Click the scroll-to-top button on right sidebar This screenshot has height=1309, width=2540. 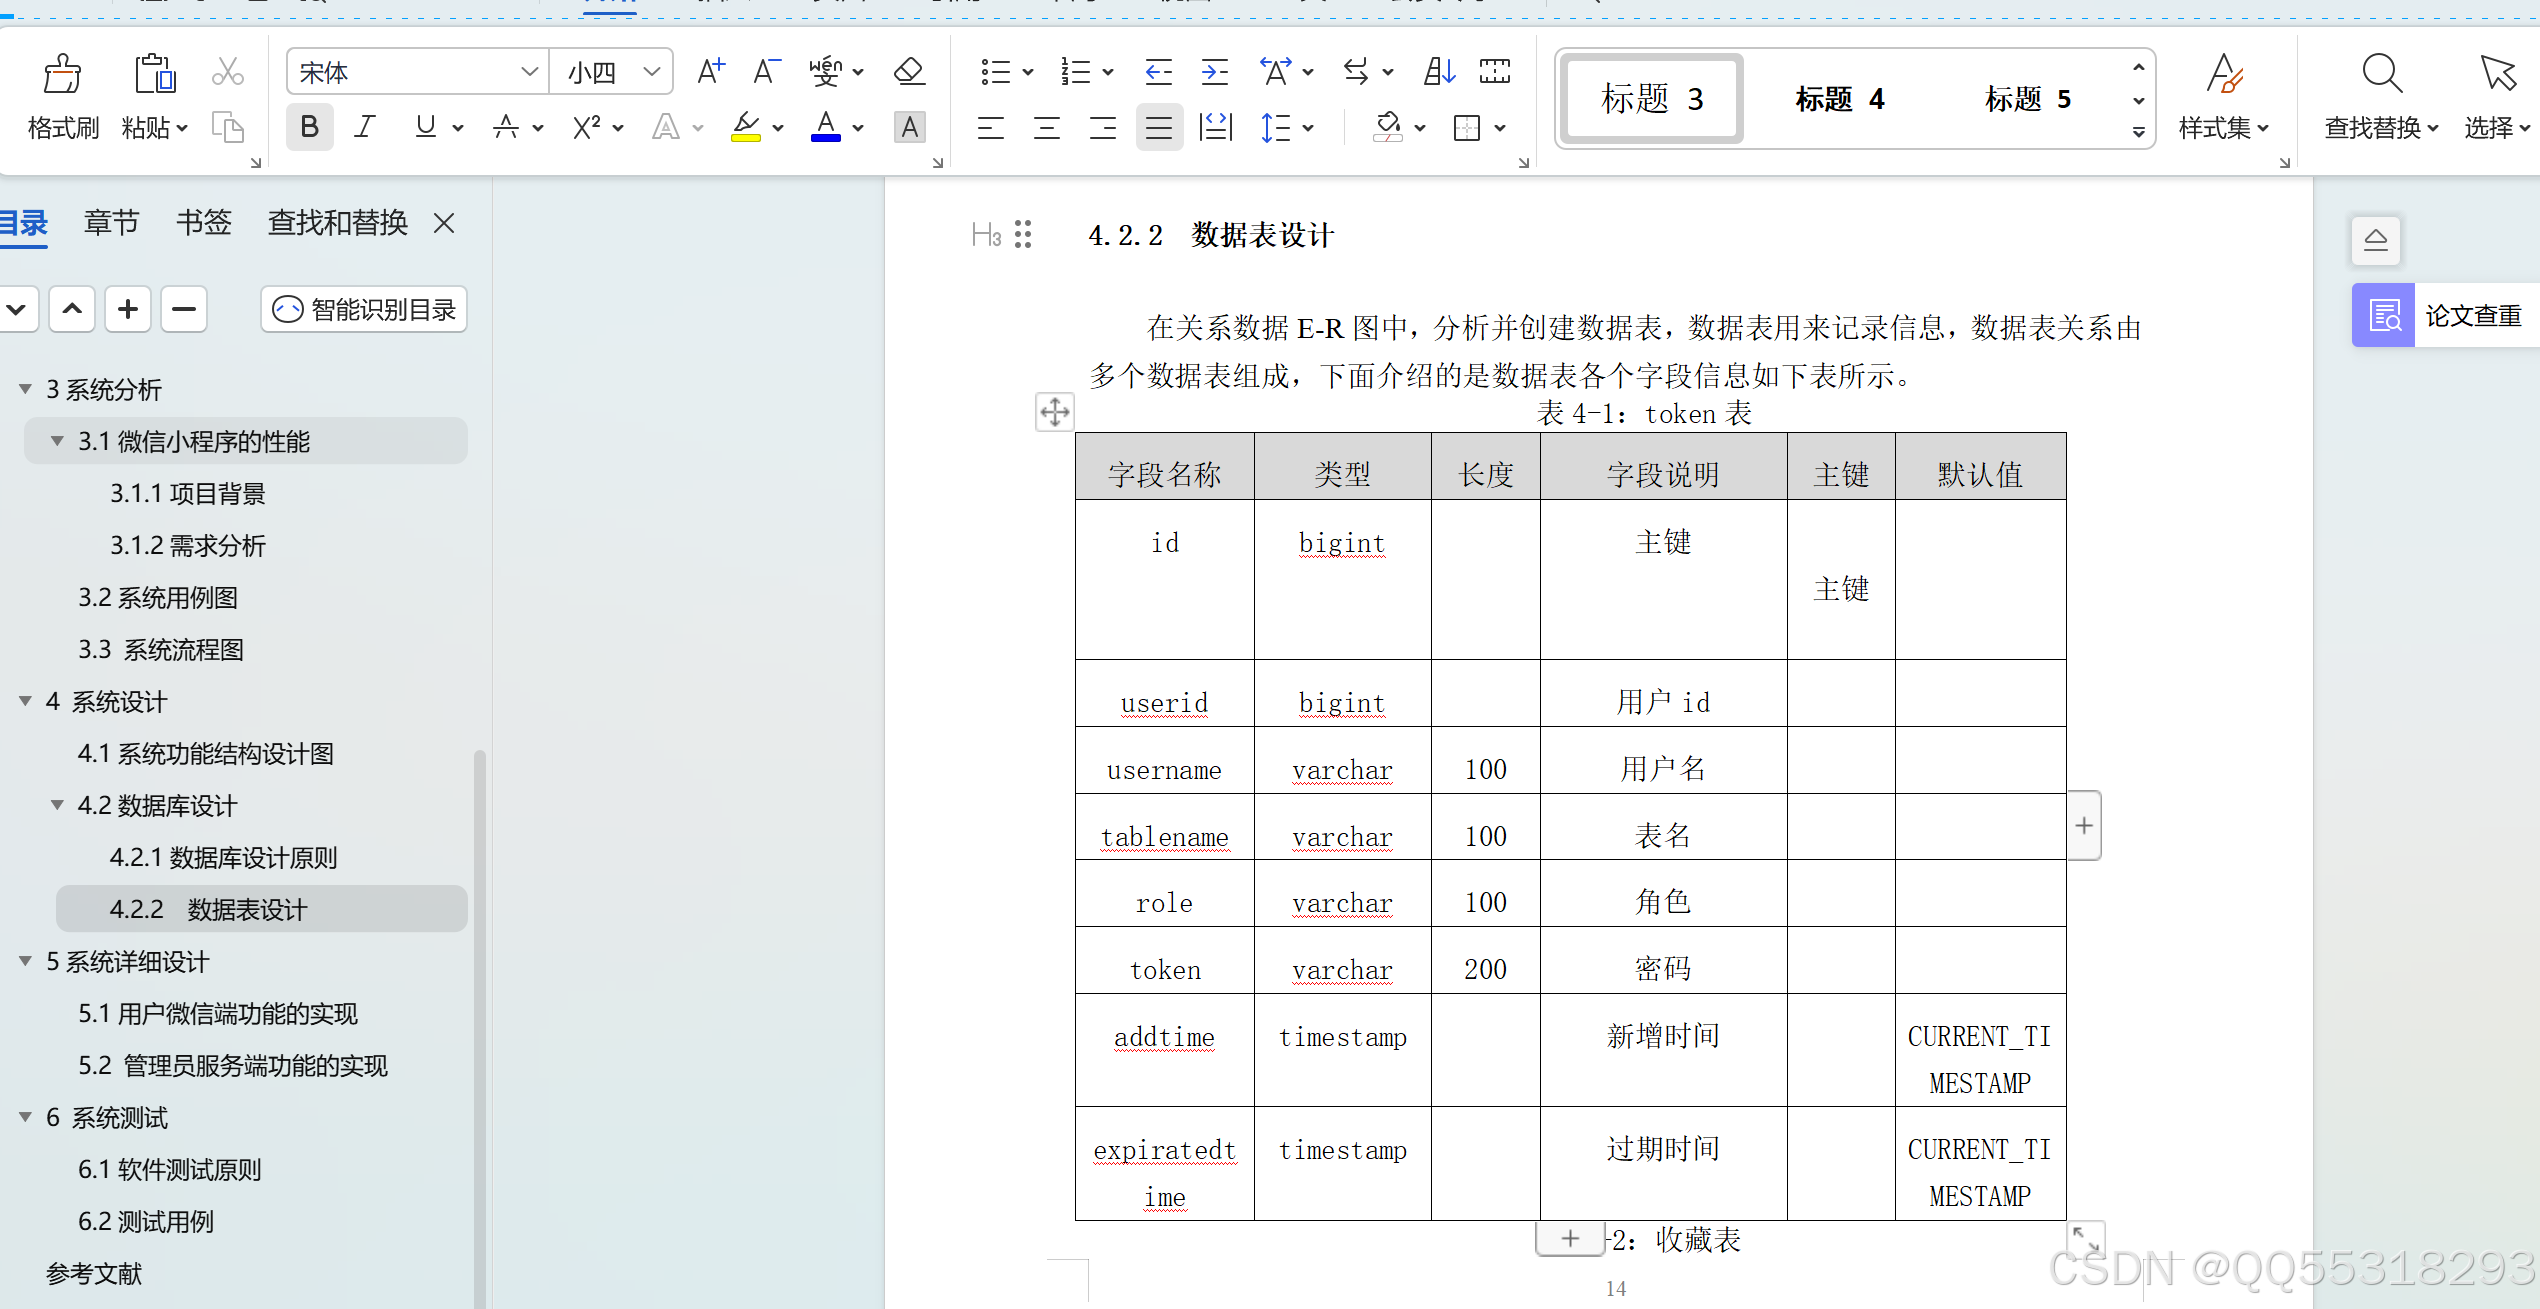(2376, 240)
